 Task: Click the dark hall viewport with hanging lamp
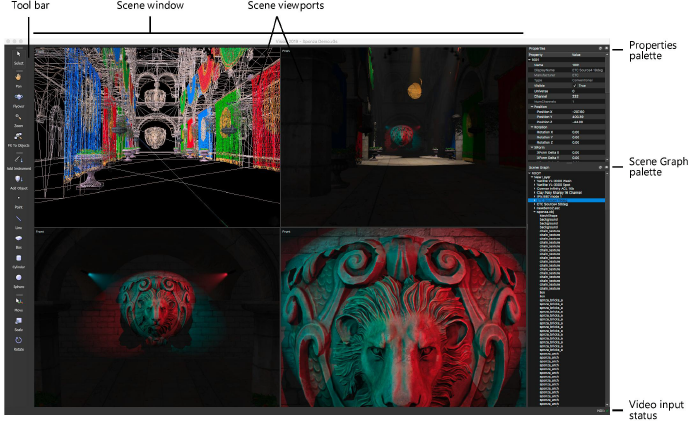point(404,137)
